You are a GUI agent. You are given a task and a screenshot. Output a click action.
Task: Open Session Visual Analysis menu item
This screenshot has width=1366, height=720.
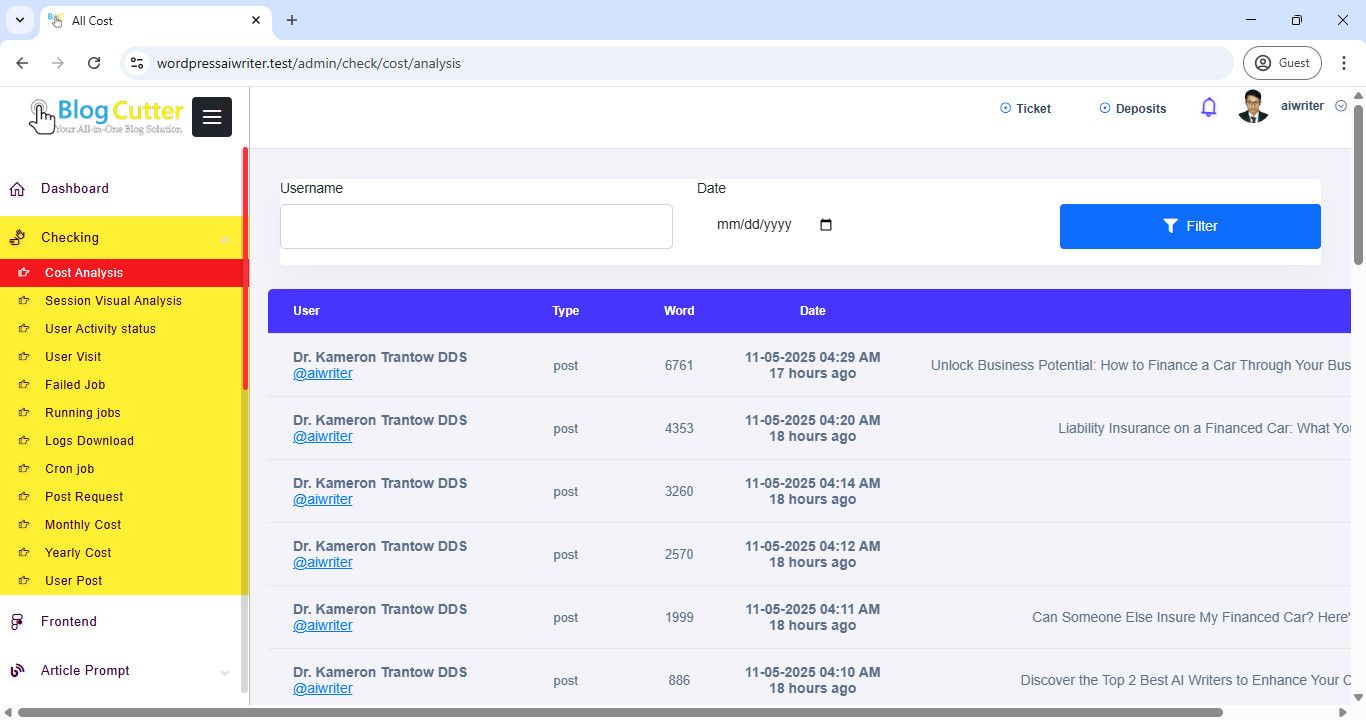pos(113,301)
